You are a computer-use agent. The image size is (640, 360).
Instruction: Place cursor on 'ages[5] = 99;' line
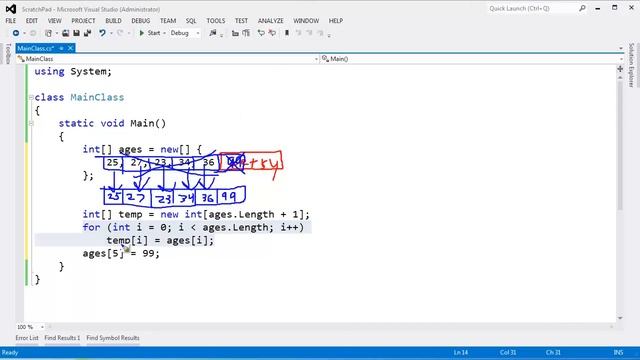pos(121,253)
